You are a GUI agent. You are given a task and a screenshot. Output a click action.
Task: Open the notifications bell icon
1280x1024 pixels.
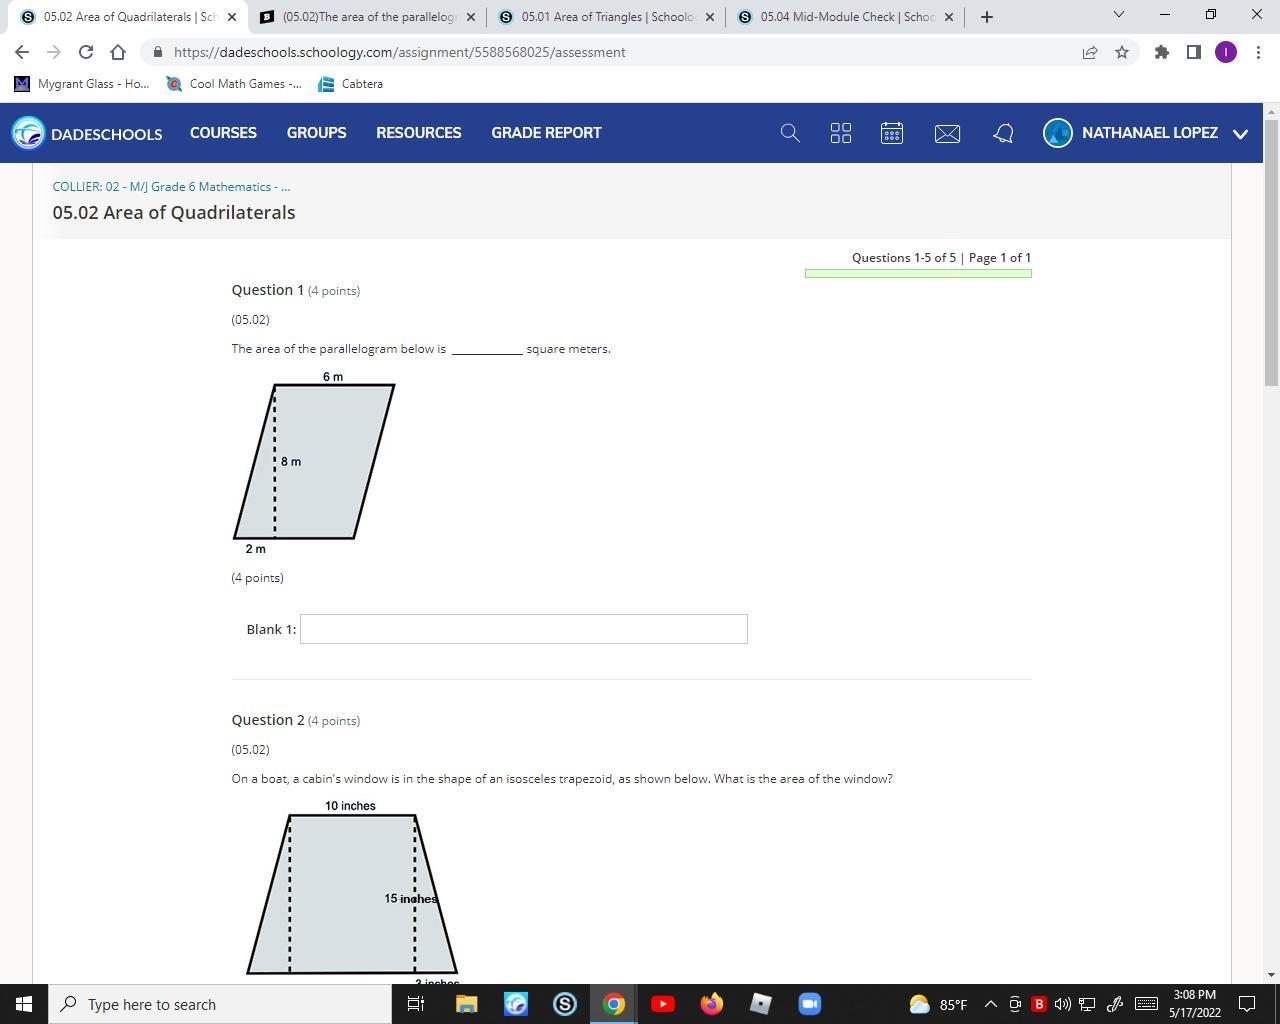1003,133
